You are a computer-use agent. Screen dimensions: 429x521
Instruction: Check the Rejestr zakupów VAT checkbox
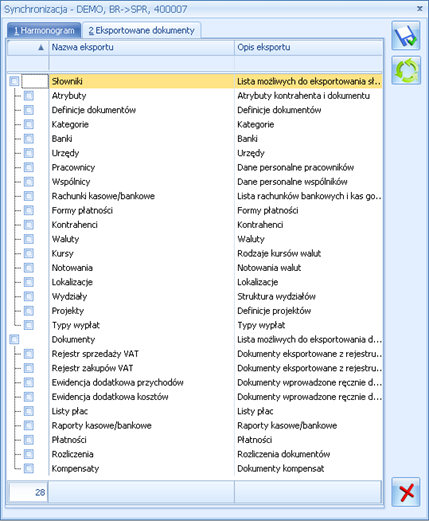point(29,368)
